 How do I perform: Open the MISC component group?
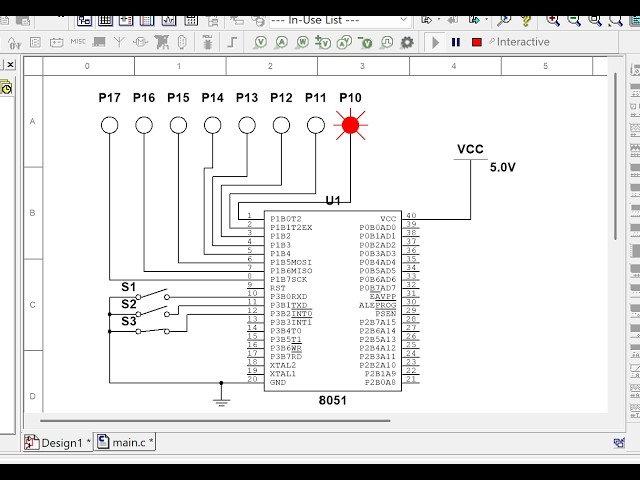coord(78,42)
